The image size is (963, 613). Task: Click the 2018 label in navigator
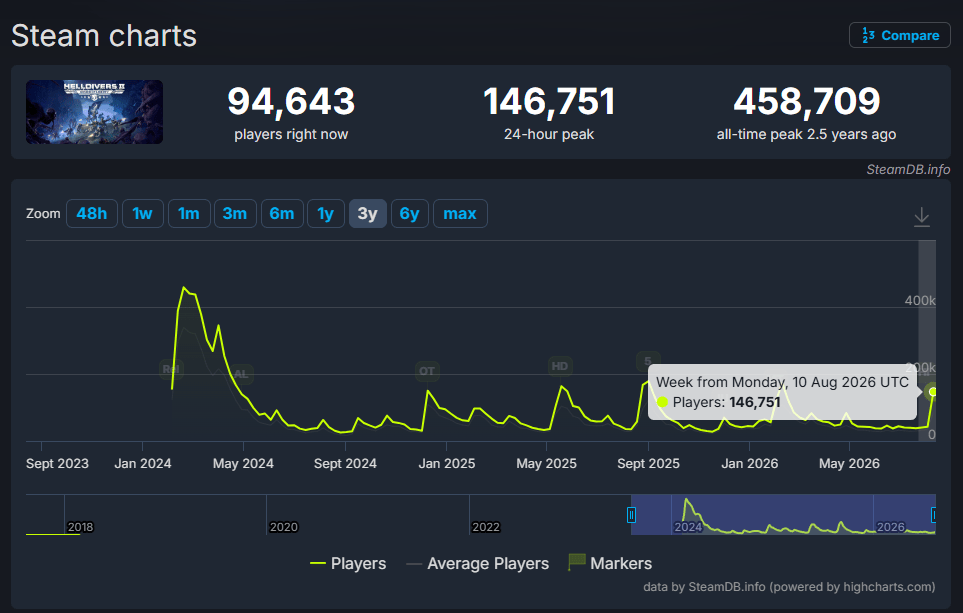click(x=80, y=527)
